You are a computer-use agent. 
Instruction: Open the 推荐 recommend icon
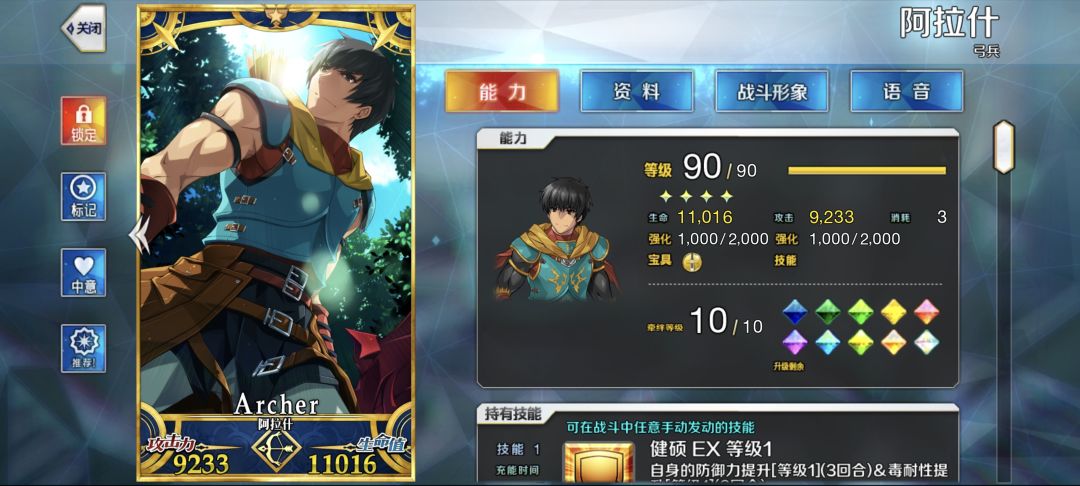[83, 348]
